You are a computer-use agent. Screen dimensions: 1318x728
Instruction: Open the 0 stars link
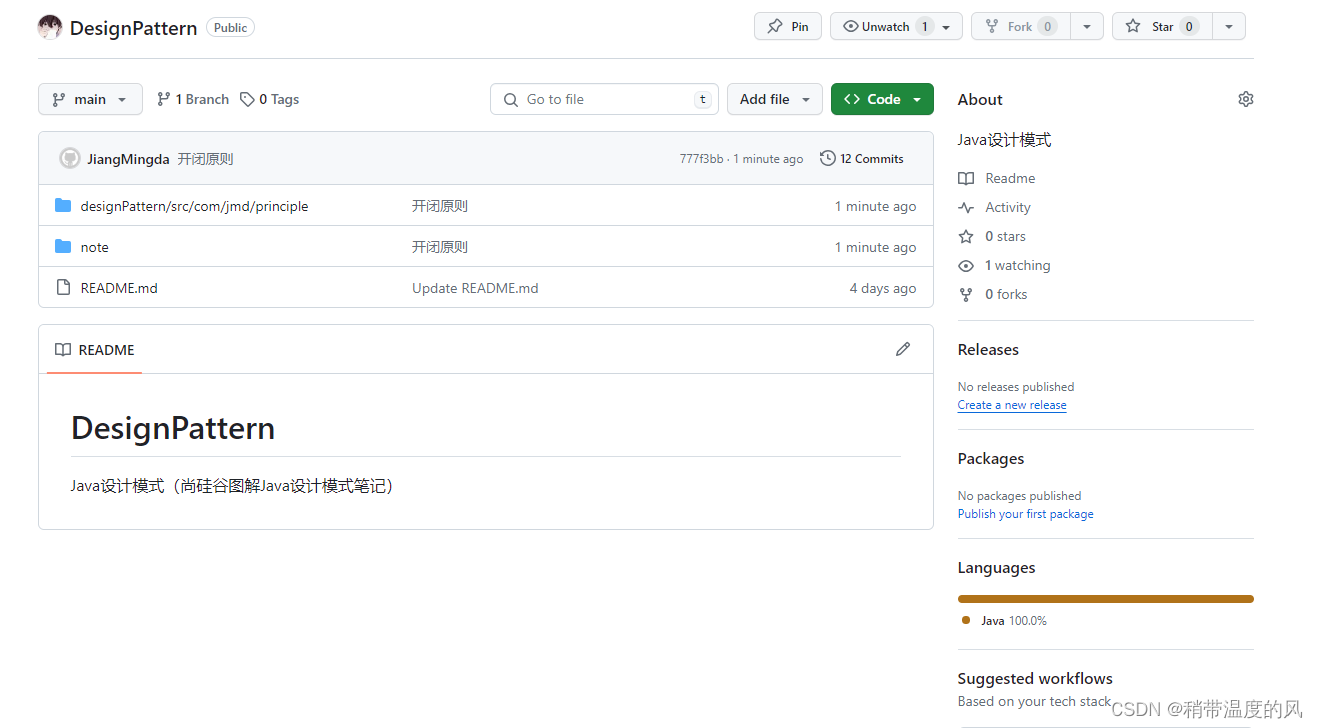click(x=992, y=236)
